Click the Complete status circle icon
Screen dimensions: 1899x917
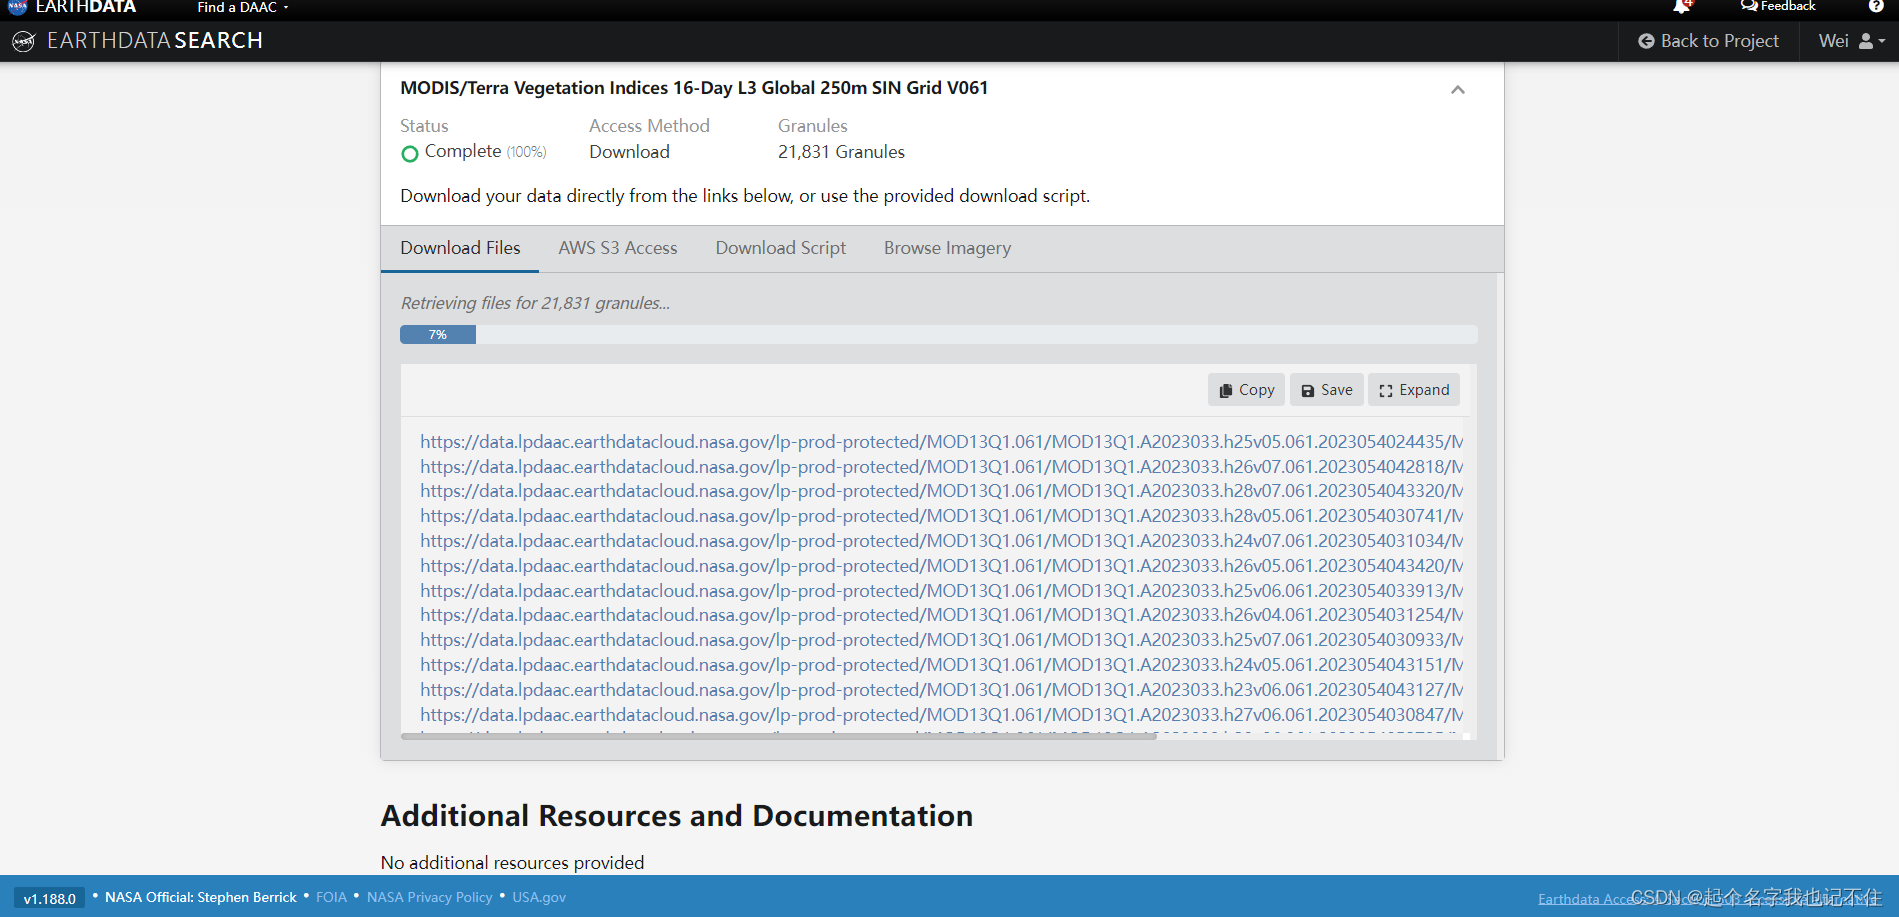409,154
